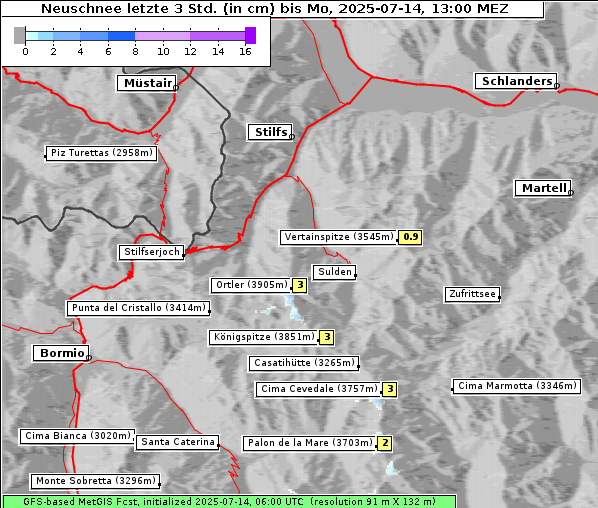Click the legend tick label 10
The image size is (598, 508).
pyautogui.click(x=163, y=51)
